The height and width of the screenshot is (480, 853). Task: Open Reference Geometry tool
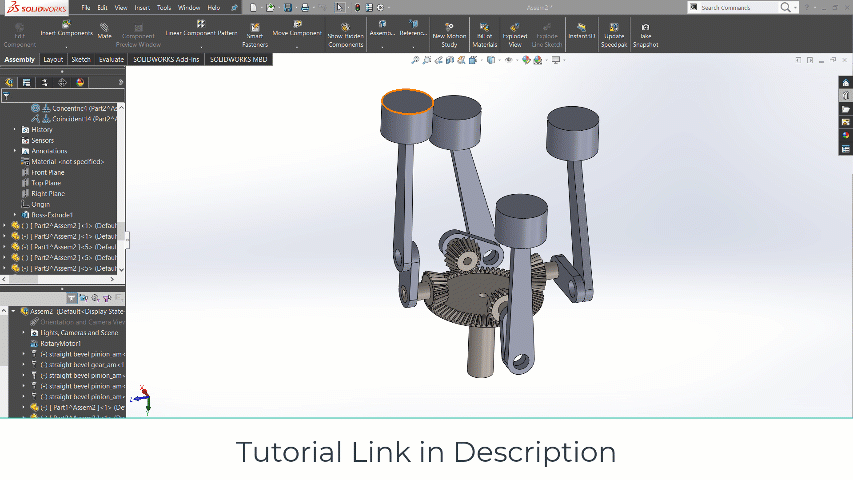tap(413, 29)
